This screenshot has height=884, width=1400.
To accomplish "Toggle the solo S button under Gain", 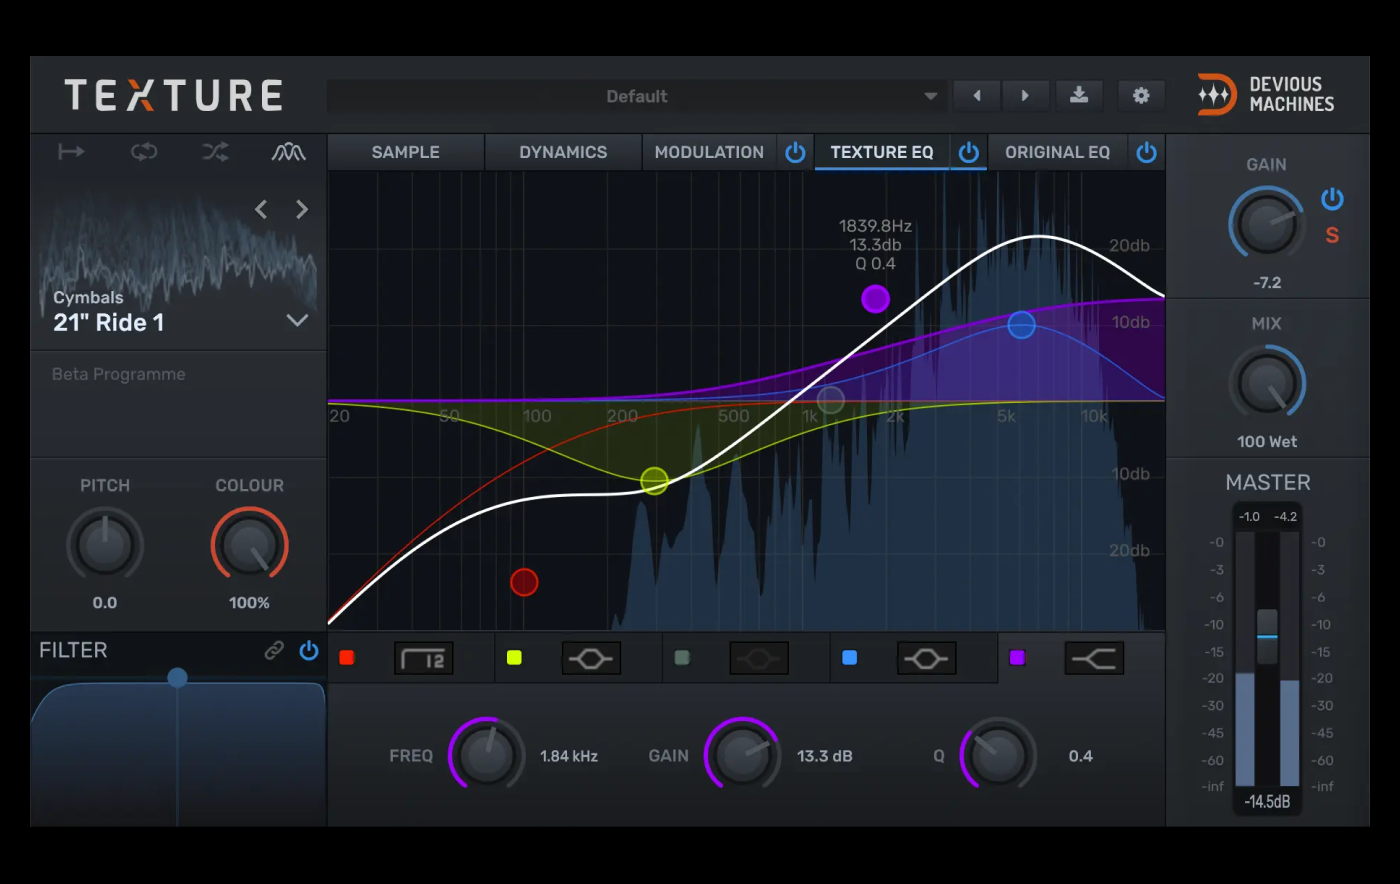I will point(1332,236).
